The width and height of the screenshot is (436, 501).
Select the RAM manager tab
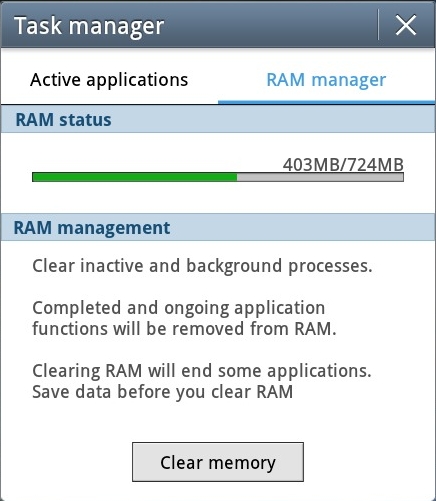(x=326, y=80)
